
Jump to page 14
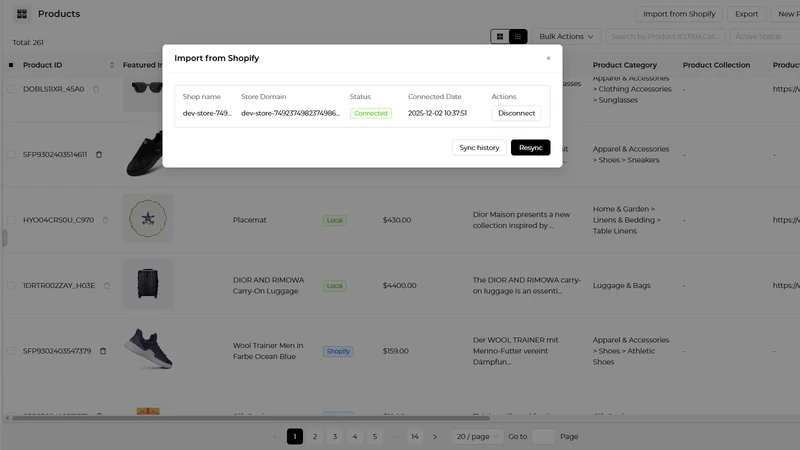coord(414,437)
